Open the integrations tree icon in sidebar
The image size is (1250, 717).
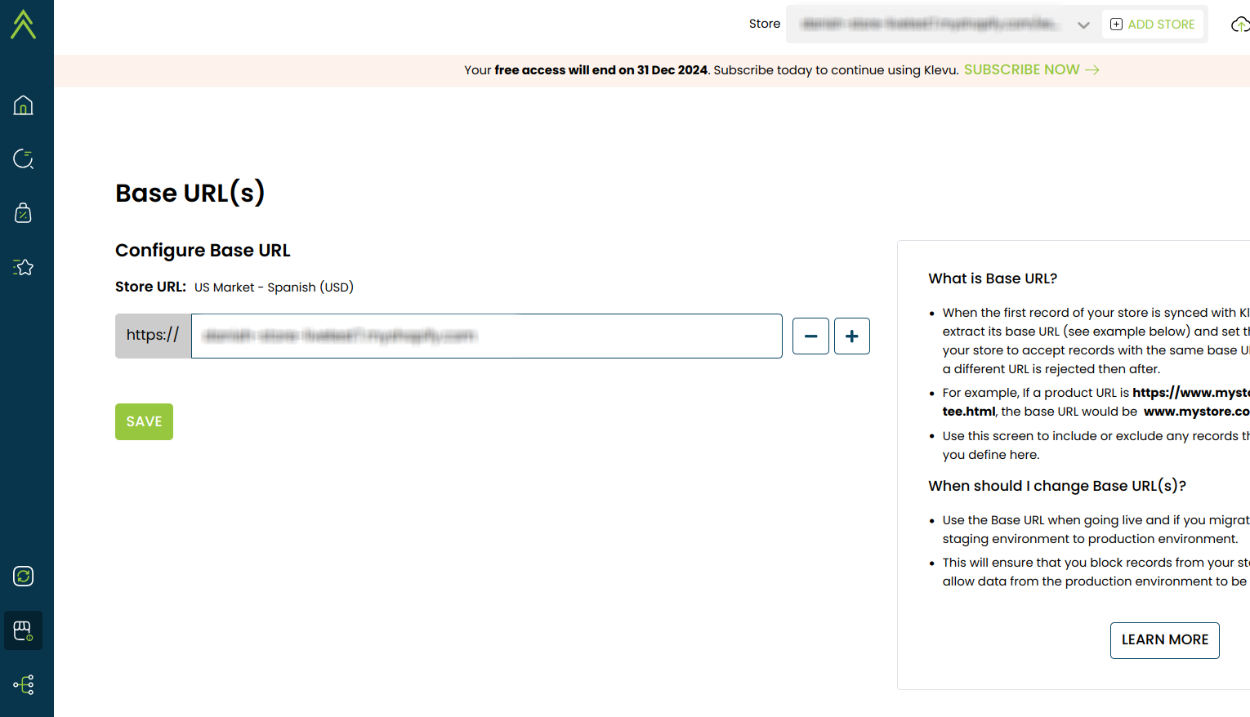[x=23, y=685]
